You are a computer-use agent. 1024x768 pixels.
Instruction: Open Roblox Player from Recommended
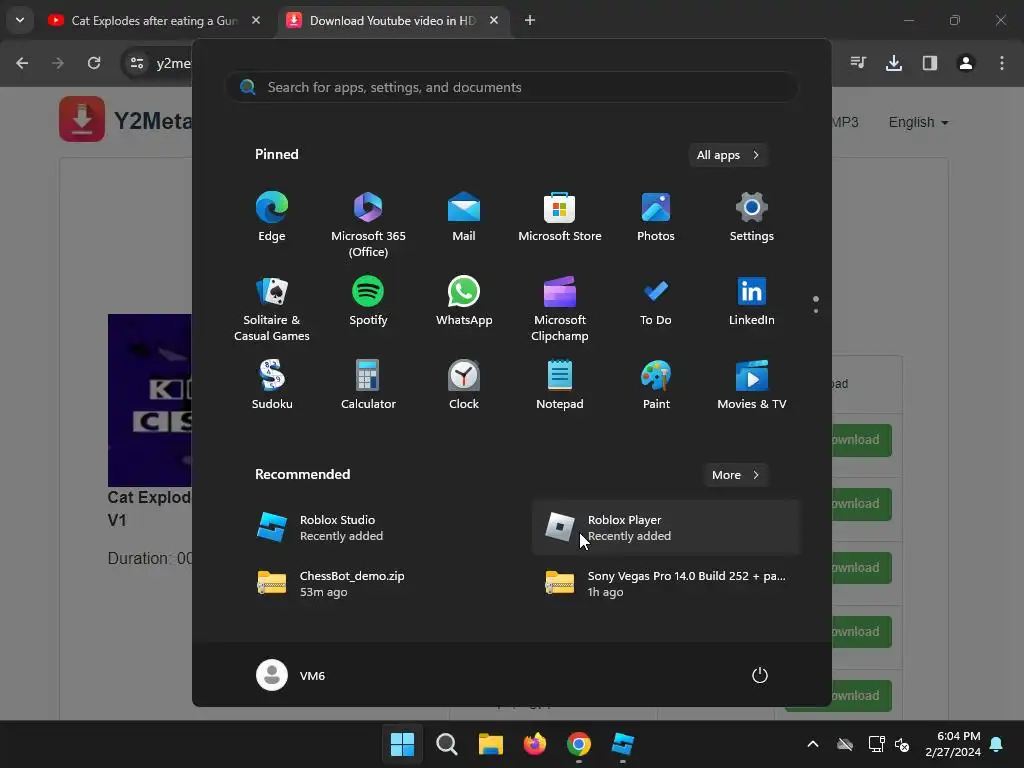click(x=666, y=527)
